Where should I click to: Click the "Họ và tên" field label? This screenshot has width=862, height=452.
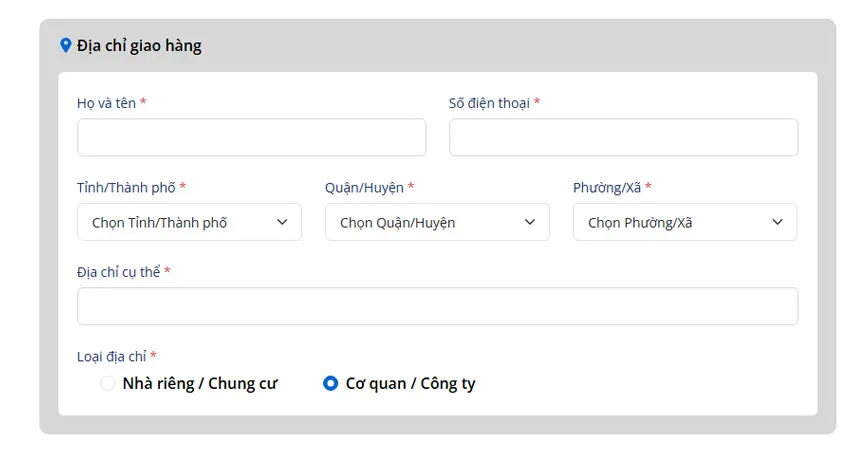coord(106,103)
